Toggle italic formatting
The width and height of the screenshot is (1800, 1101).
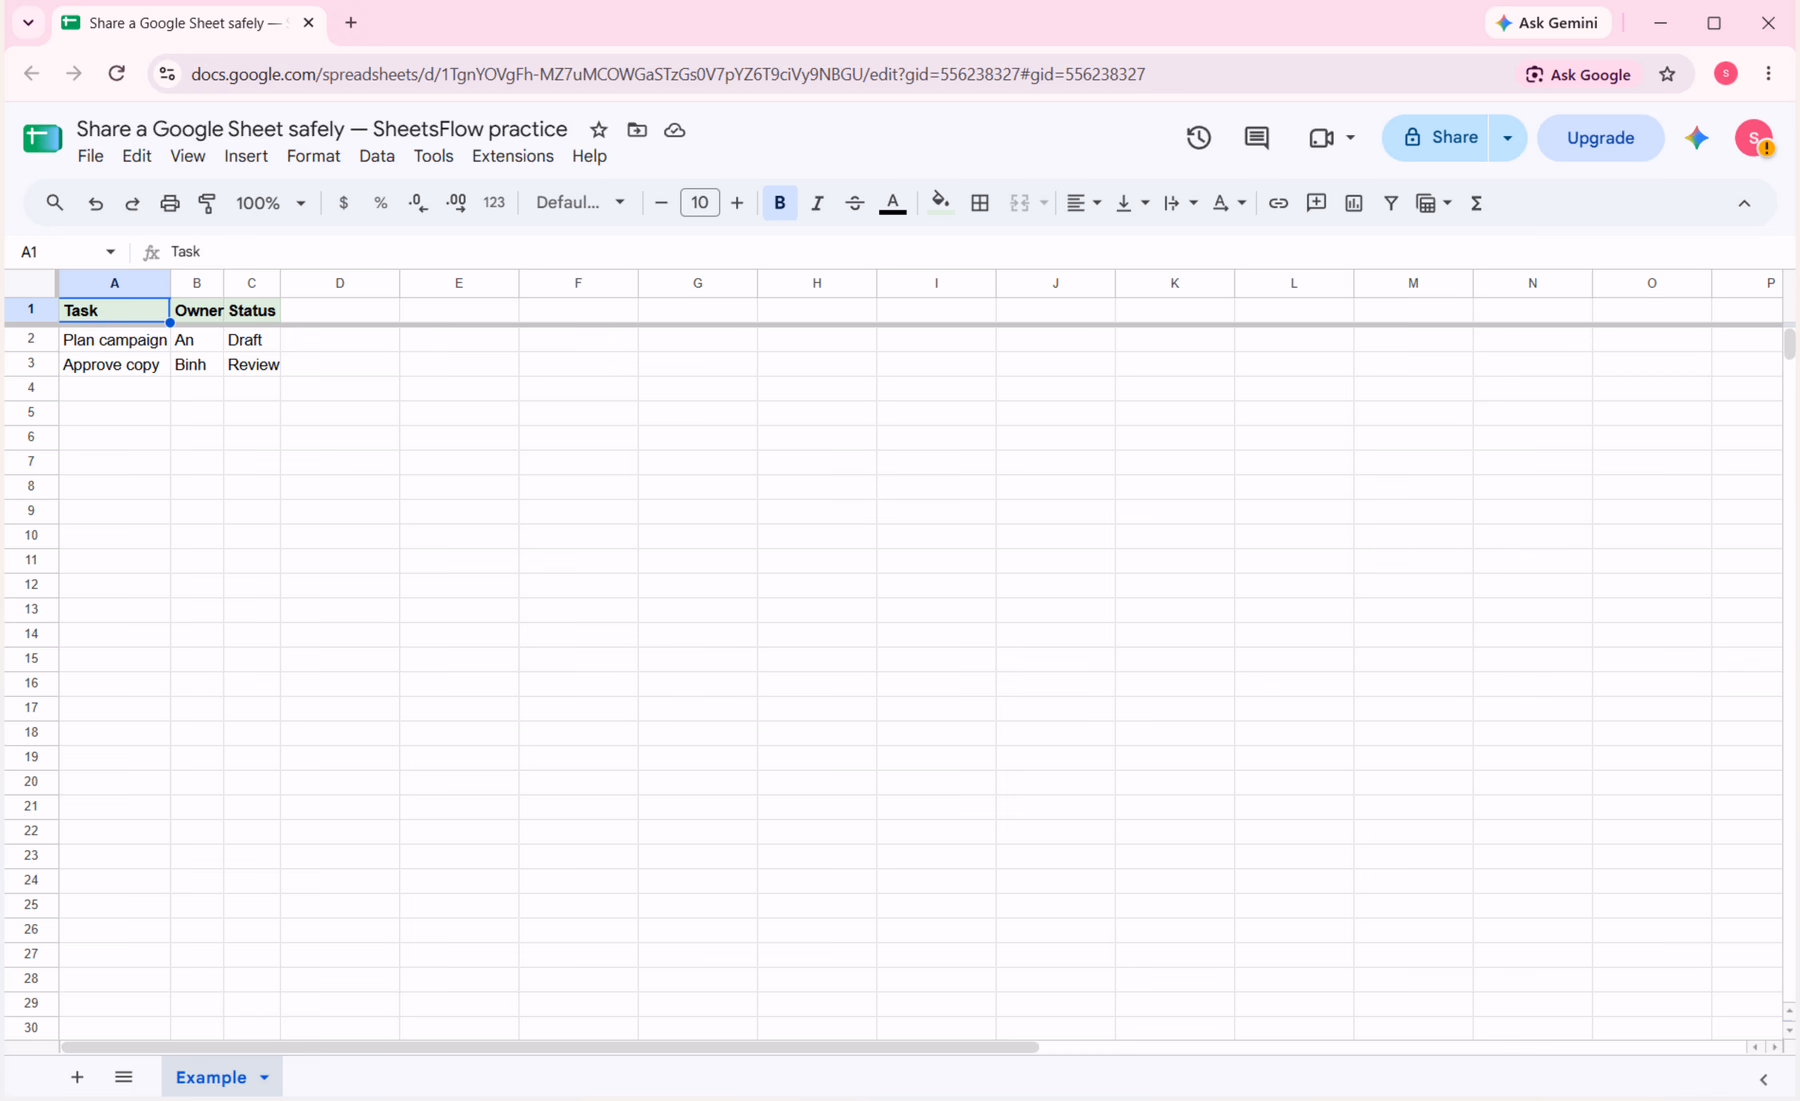point(817,203)
